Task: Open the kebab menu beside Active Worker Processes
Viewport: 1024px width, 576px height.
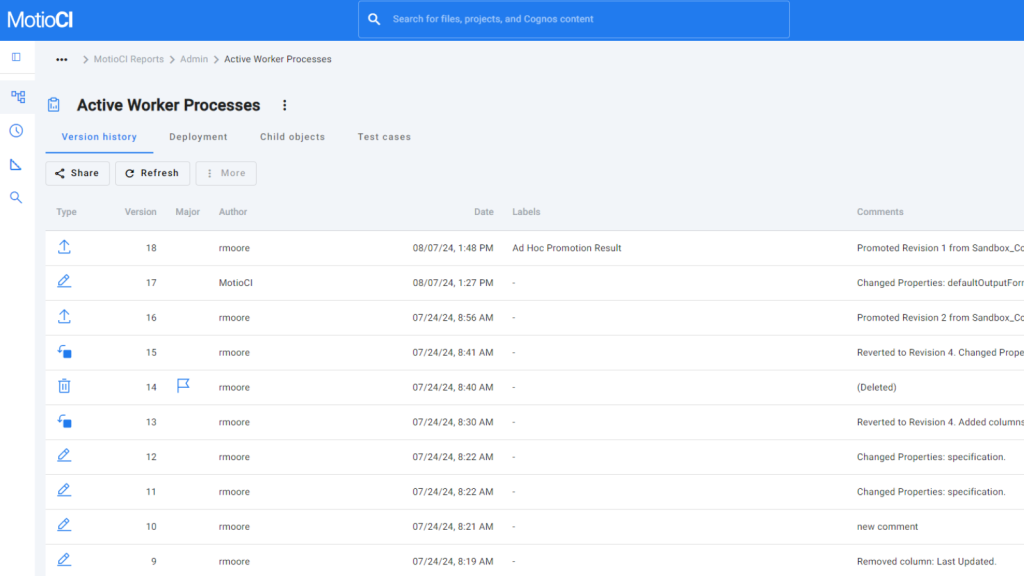Action: point(284,105)
